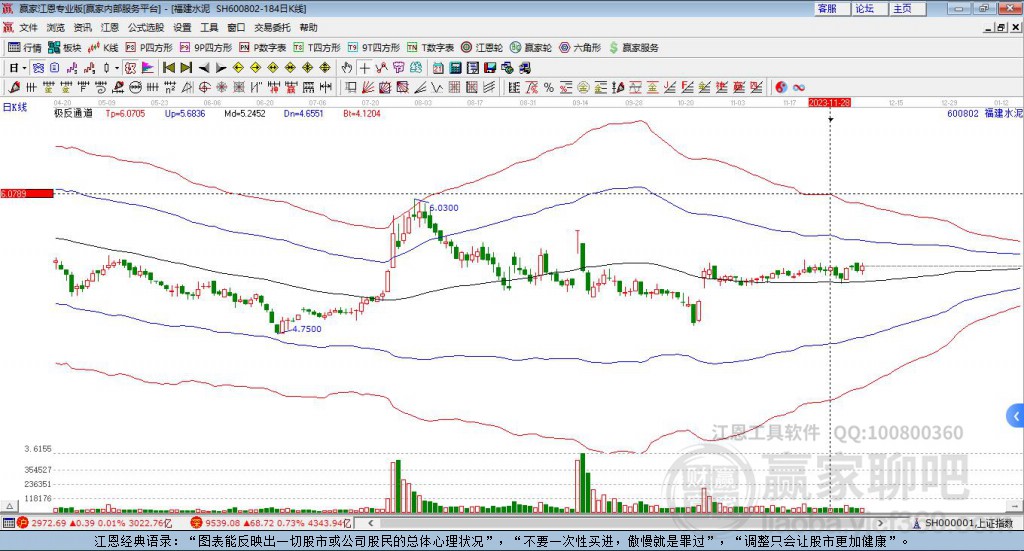Toggle the crosshair cursor tool

[364, 68]
